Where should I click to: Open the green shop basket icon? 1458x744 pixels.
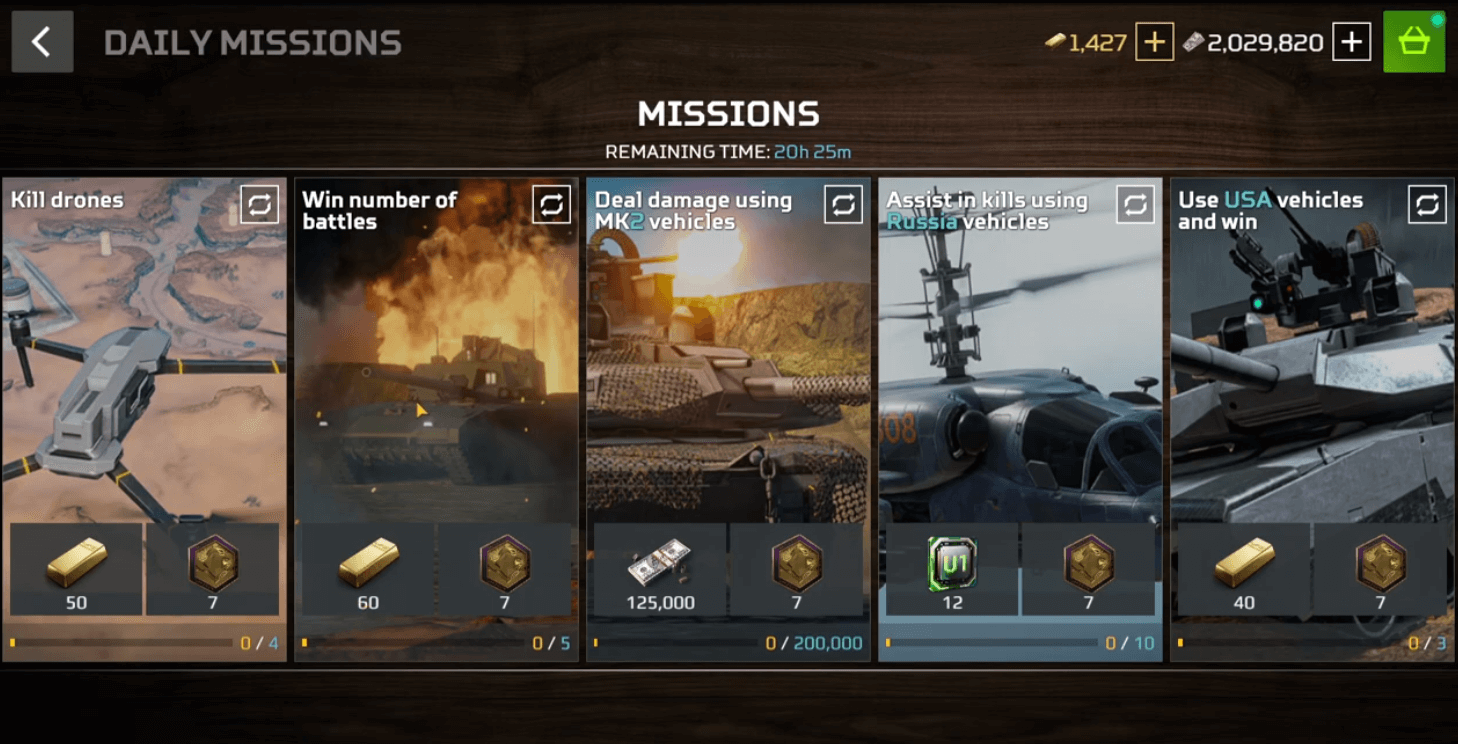coord(1414,42)
